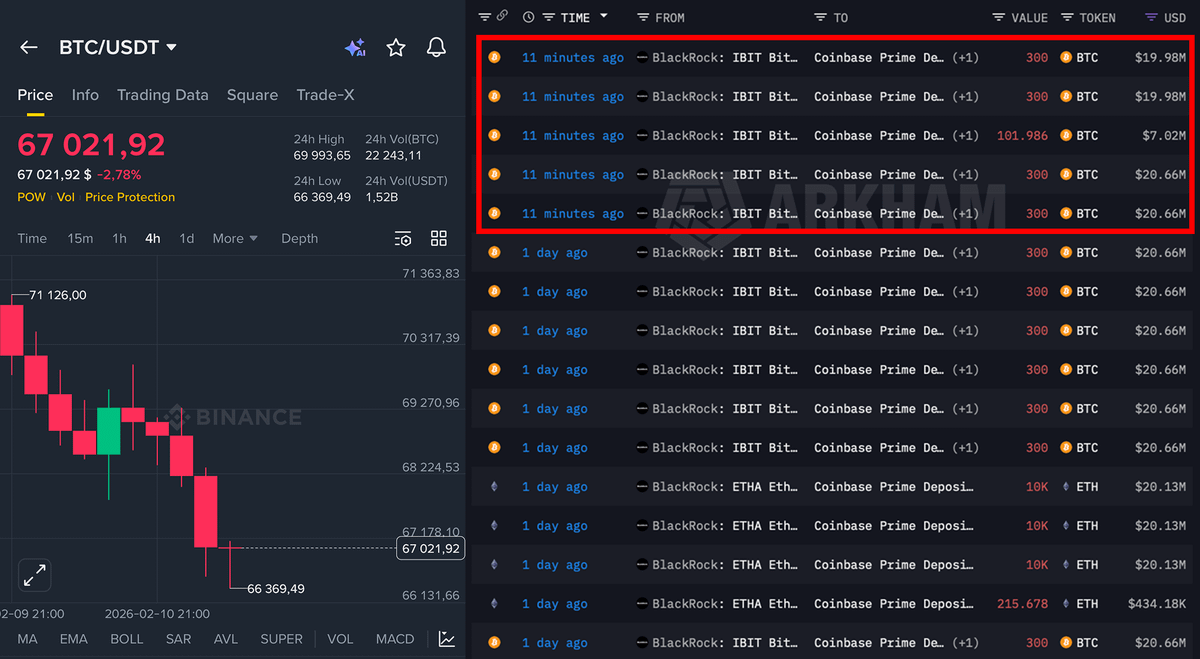The width and height of the screenshot is (1200, 659).
Task: Open indicator settings icon after MACD
Action: tap(447, 639)
